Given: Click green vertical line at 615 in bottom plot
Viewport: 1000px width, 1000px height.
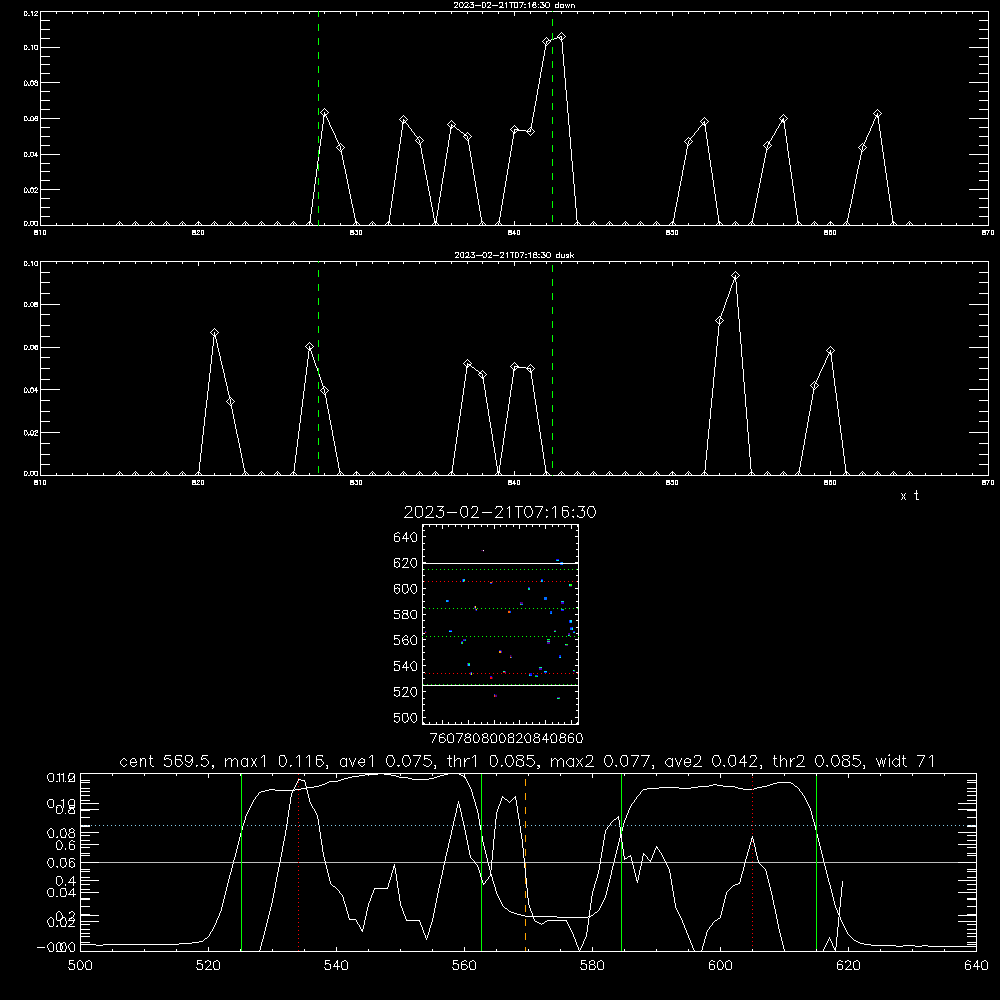Looking at the screenshot, I should 816,862.
